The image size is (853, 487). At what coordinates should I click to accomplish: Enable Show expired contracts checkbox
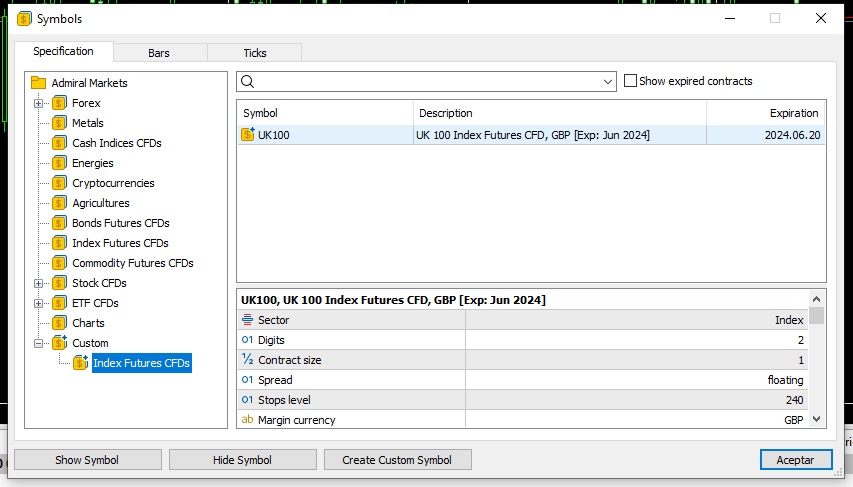[x=630, y=81]
